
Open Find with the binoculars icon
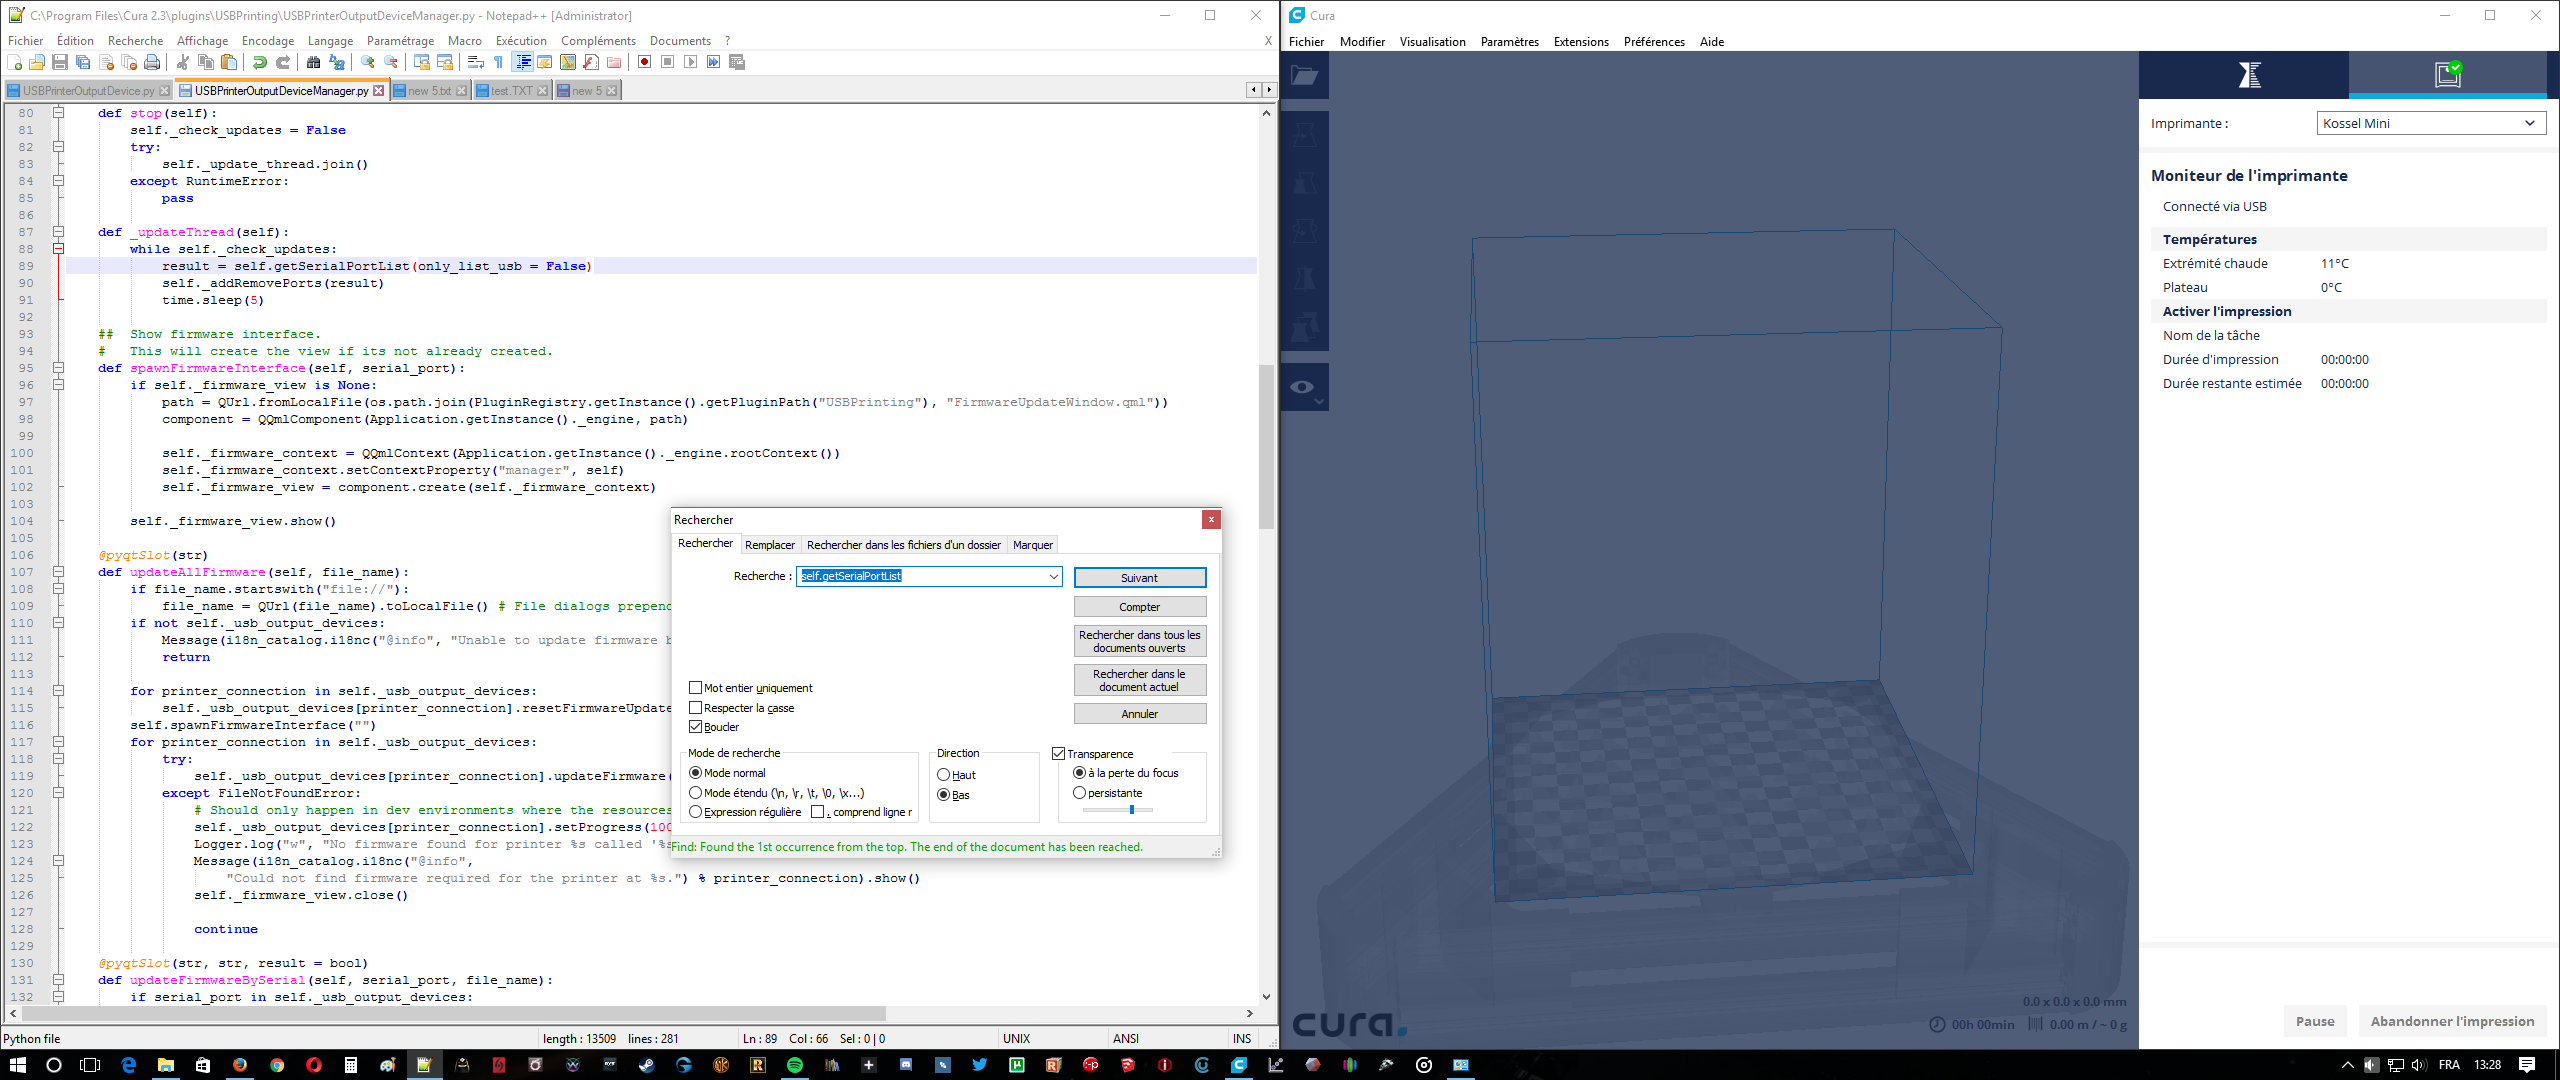pos(313,63)
